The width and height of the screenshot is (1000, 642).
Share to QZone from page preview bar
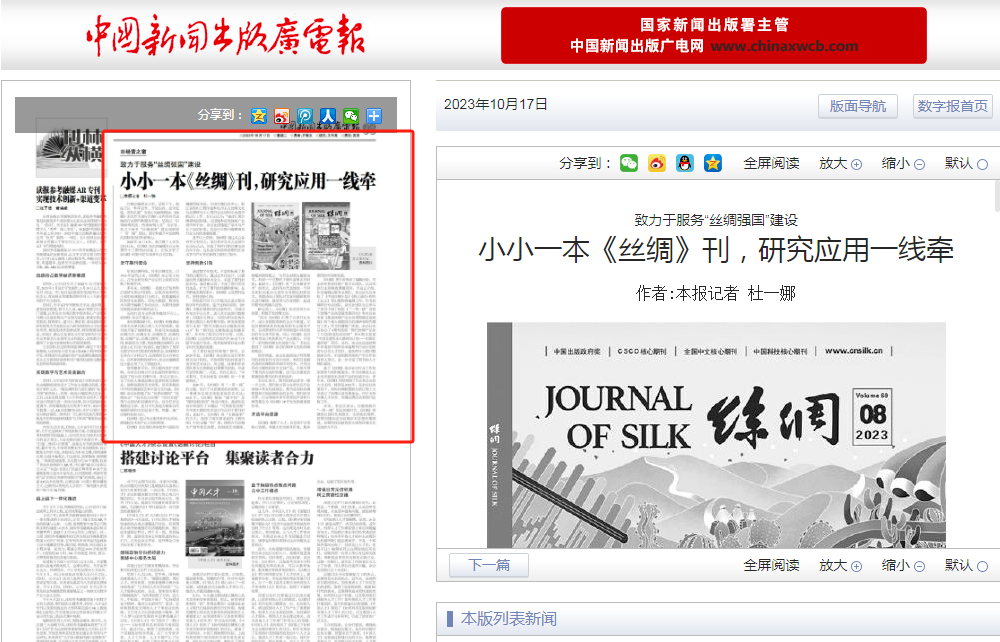[x=259, y=115]
